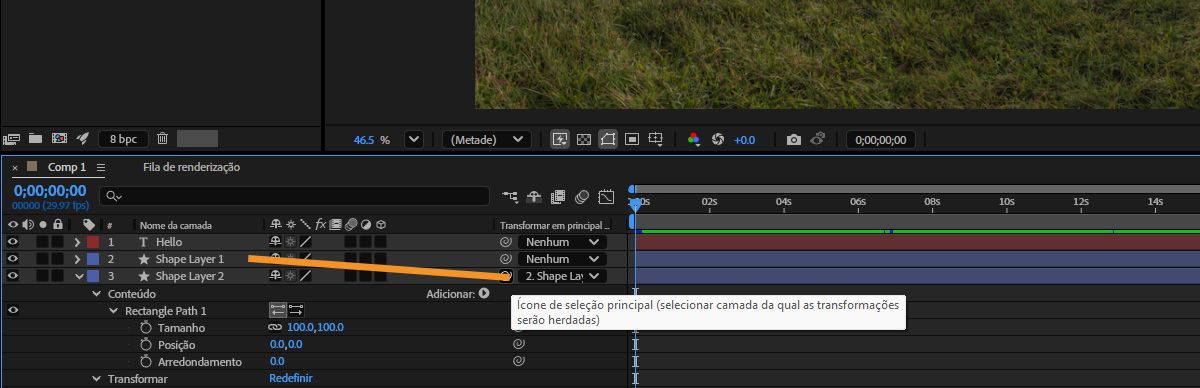Lock Shape Layer 2
The image size is (1200, 388).
58,276
